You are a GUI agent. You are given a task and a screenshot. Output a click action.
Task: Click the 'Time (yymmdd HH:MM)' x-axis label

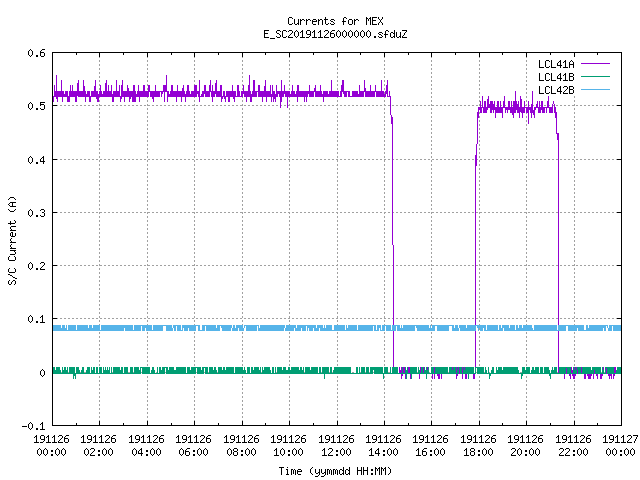(335, 471)
